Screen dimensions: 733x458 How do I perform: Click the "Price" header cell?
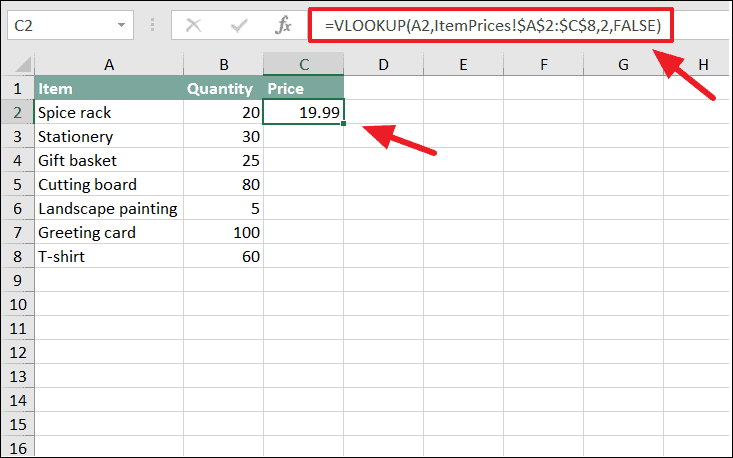[x=304, y=88]
